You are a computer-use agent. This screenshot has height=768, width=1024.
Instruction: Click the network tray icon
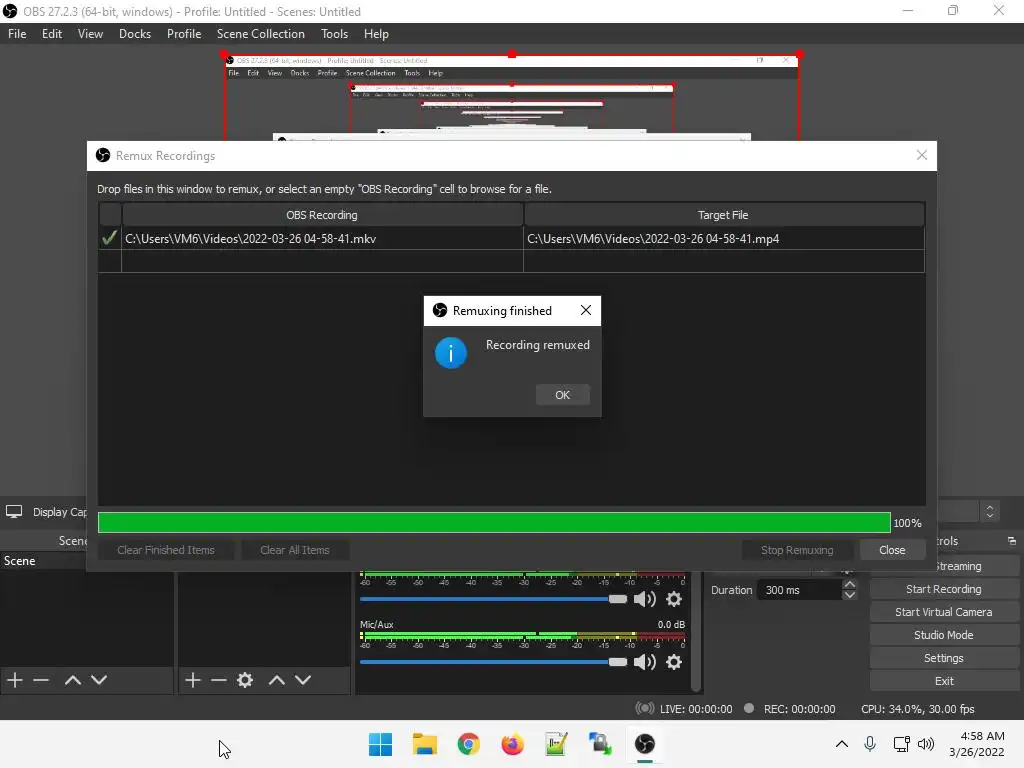tap(901, 744)
